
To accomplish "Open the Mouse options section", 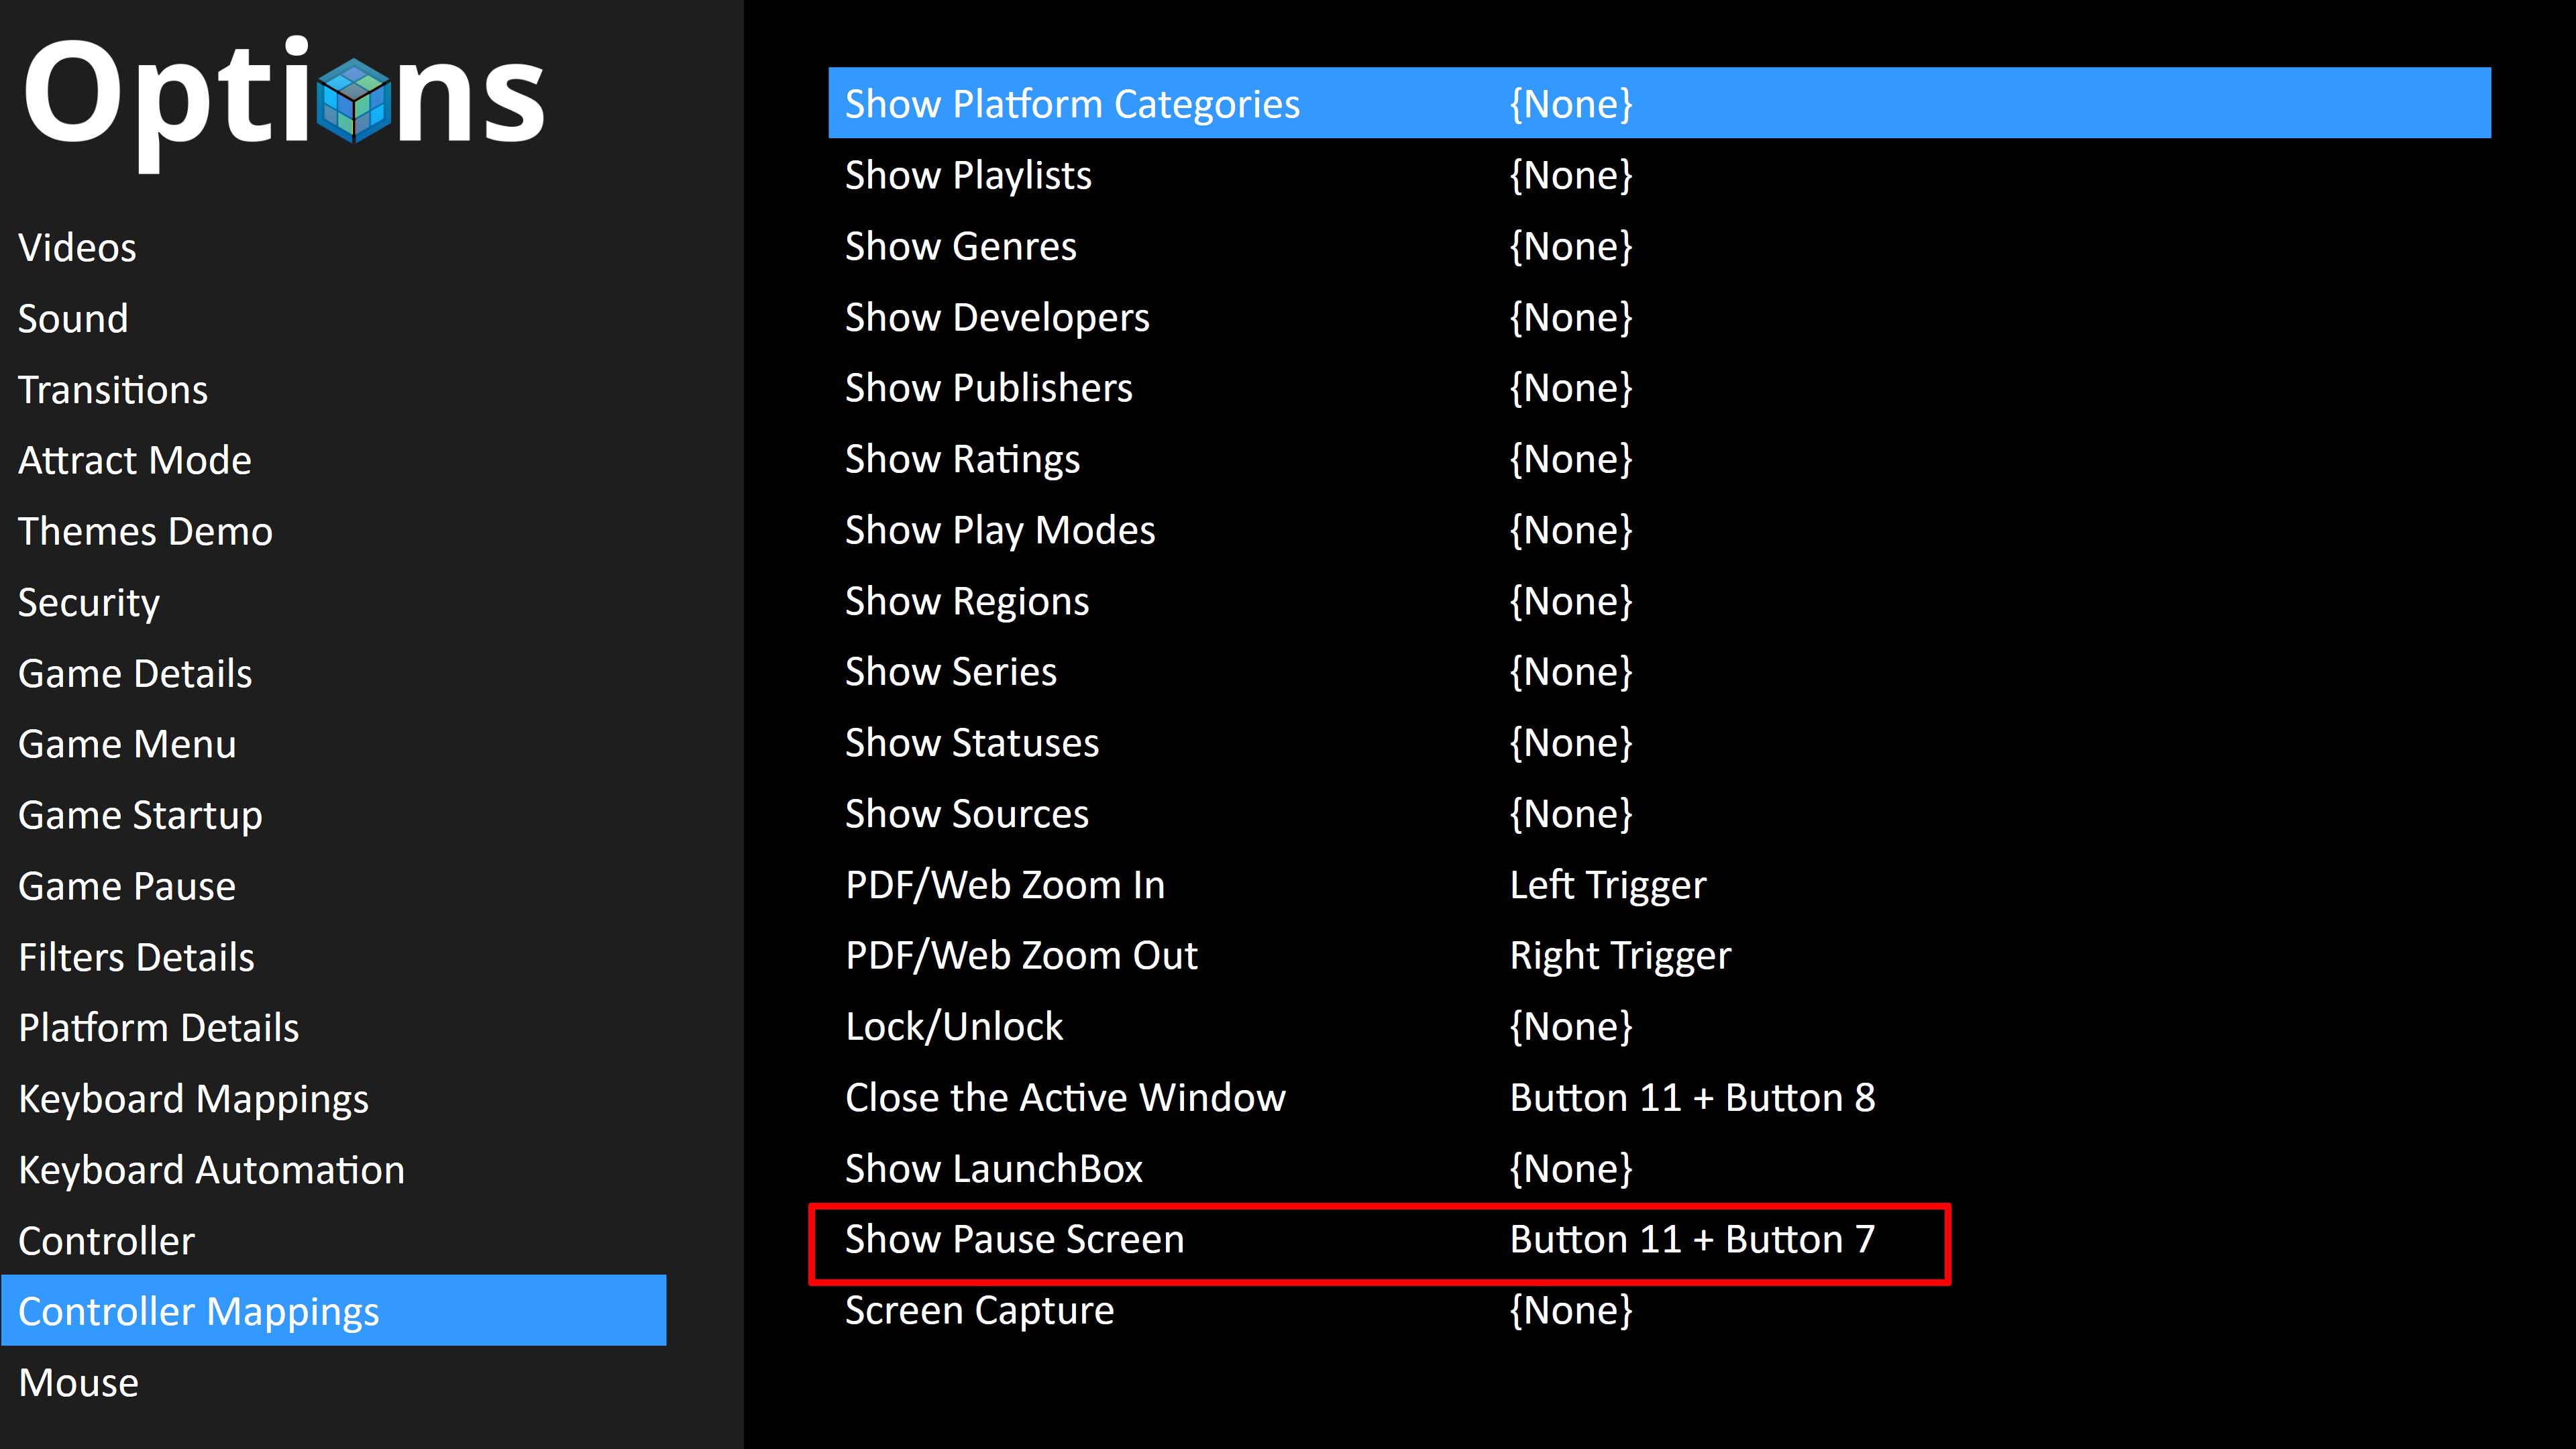I will tap(78, 1383).
